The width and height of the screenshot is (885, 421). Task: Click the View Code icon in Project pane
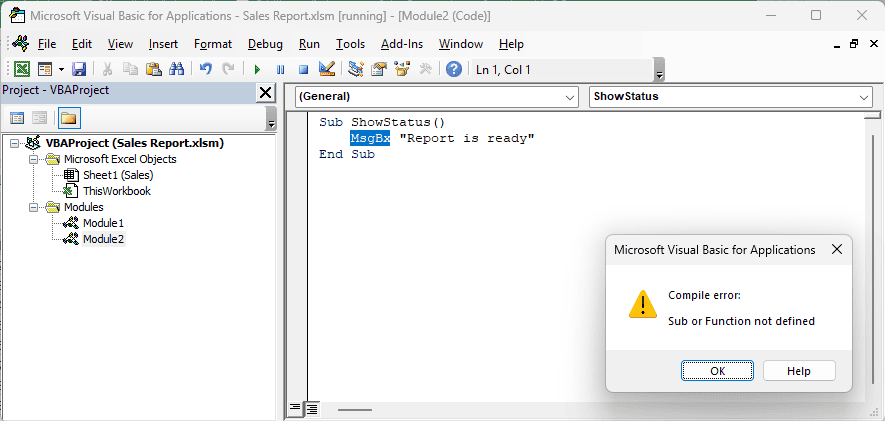(17, 118)
